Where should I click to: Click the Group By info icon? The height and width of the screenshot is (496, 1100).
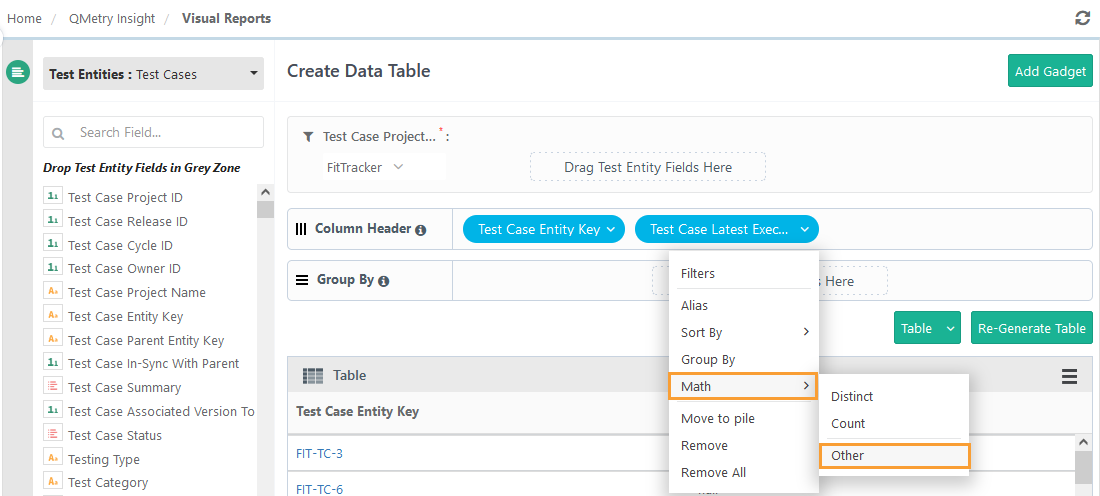[383, 281]
